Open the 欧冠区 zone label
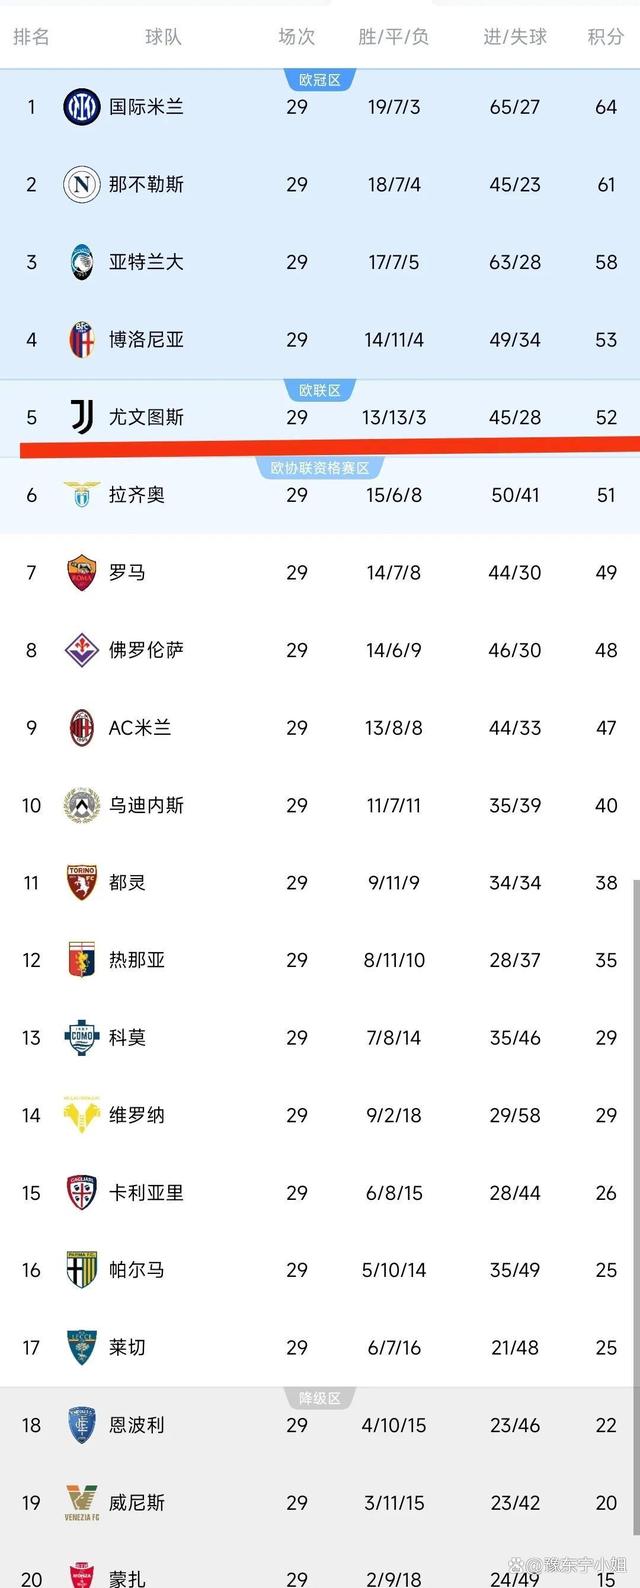640x1588 pixels. (320, 78)
